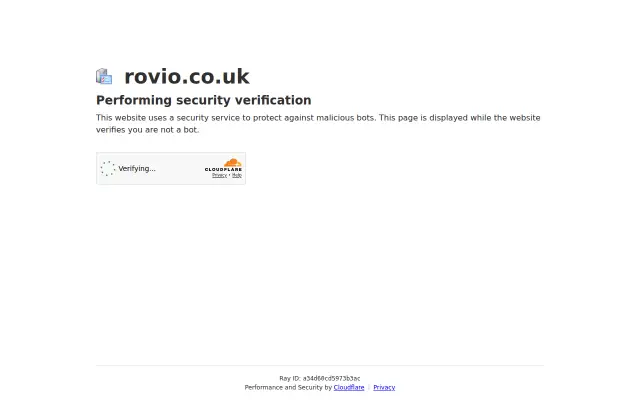
Task: Click the Ray ID value in footer
Action: 331,378
